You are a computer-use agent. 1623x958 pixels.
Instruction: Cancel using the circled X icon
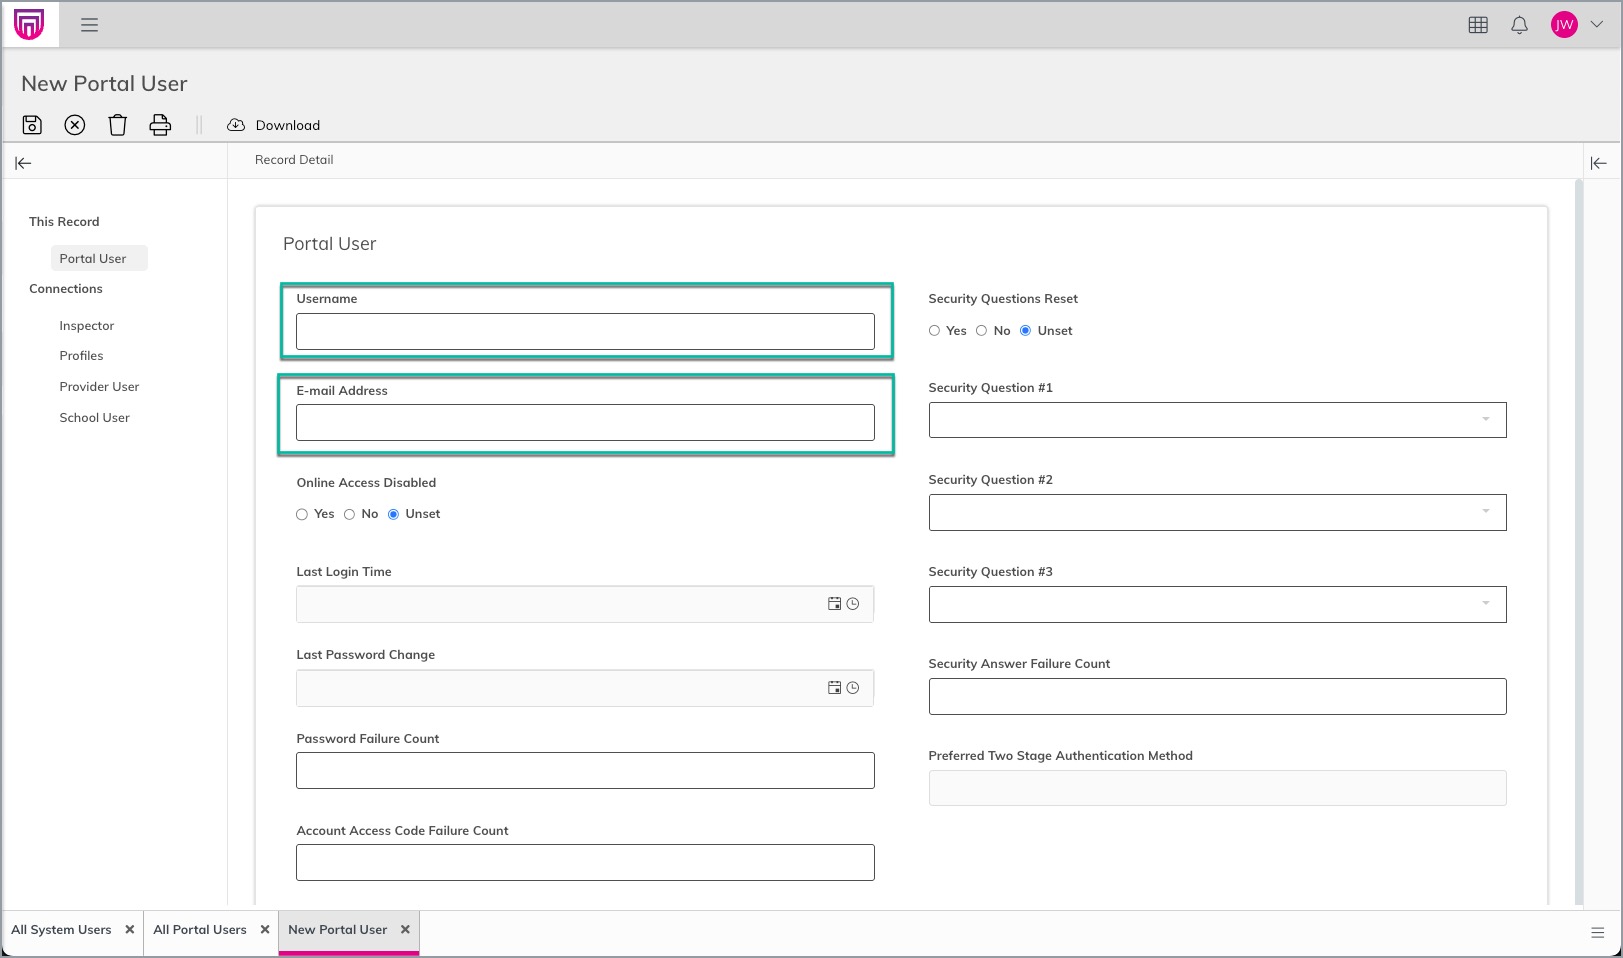[75, 125]
